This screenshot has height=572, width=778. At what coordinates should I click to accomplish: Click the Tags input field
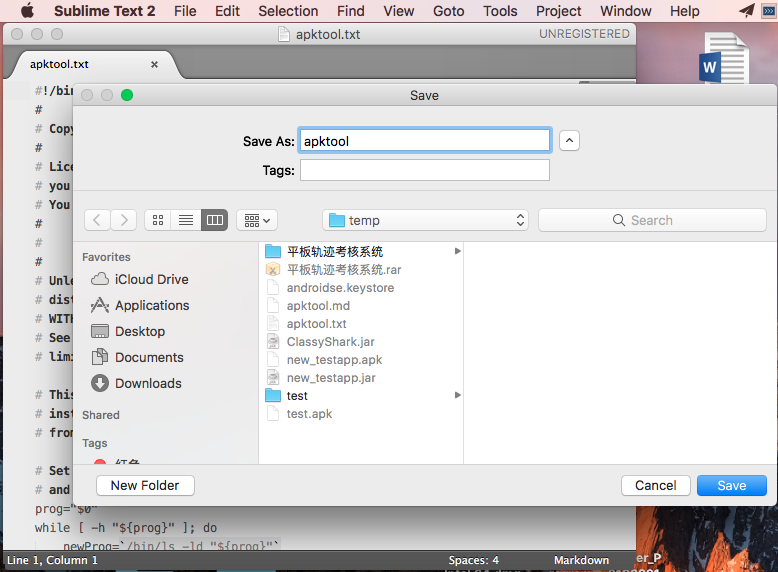tap(425, 170)
